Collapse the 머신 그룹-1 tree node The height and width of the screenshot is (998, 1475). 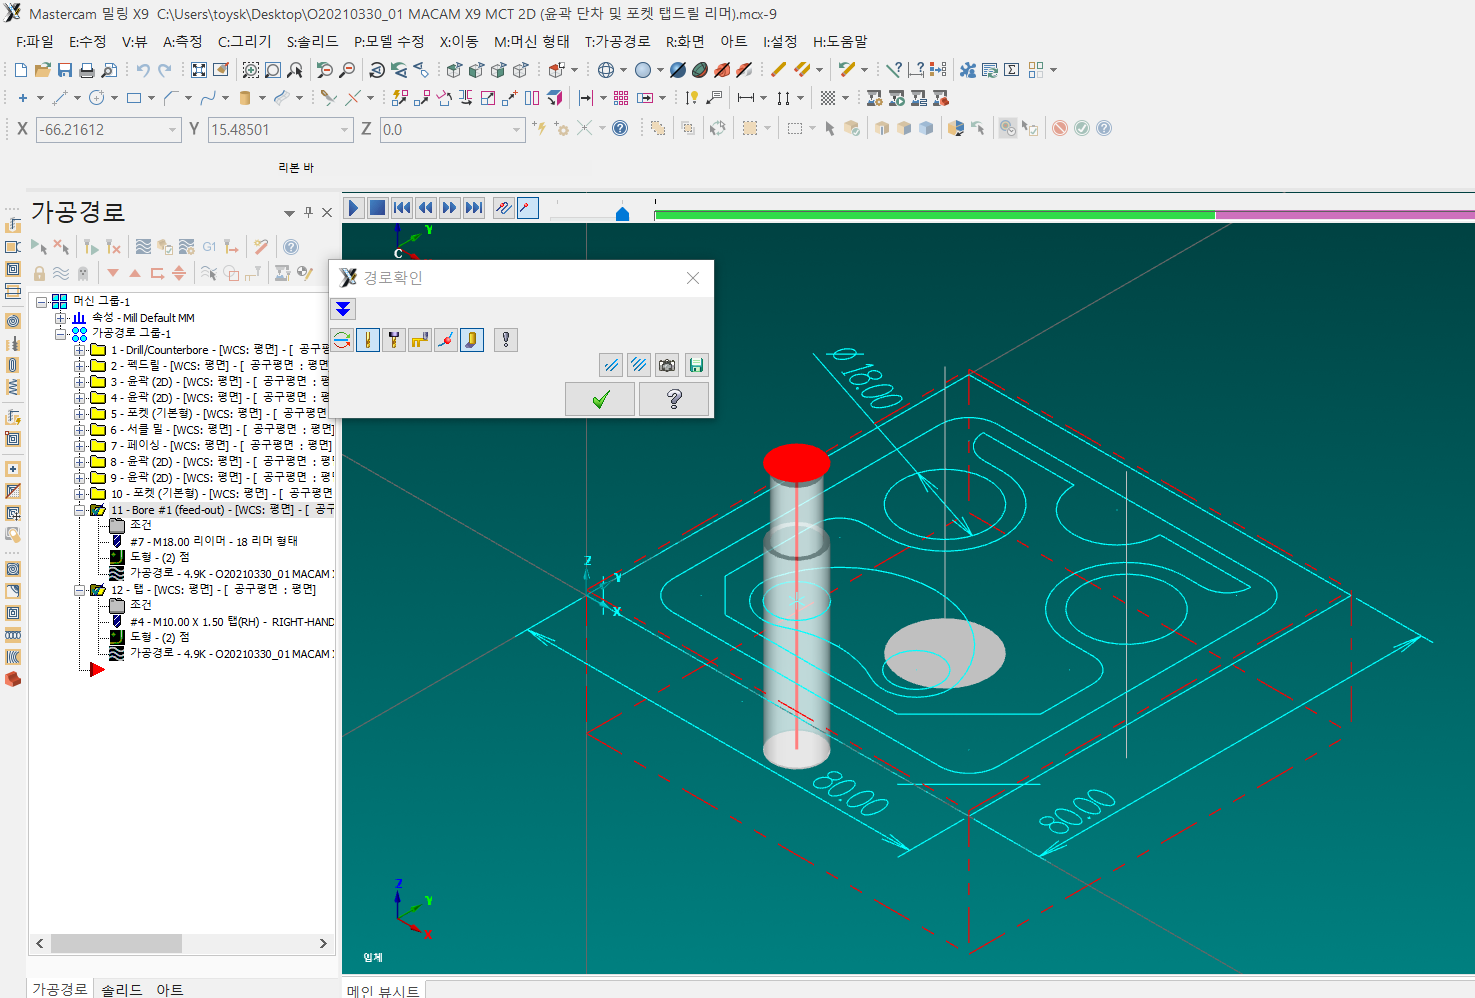pos(42,301)
